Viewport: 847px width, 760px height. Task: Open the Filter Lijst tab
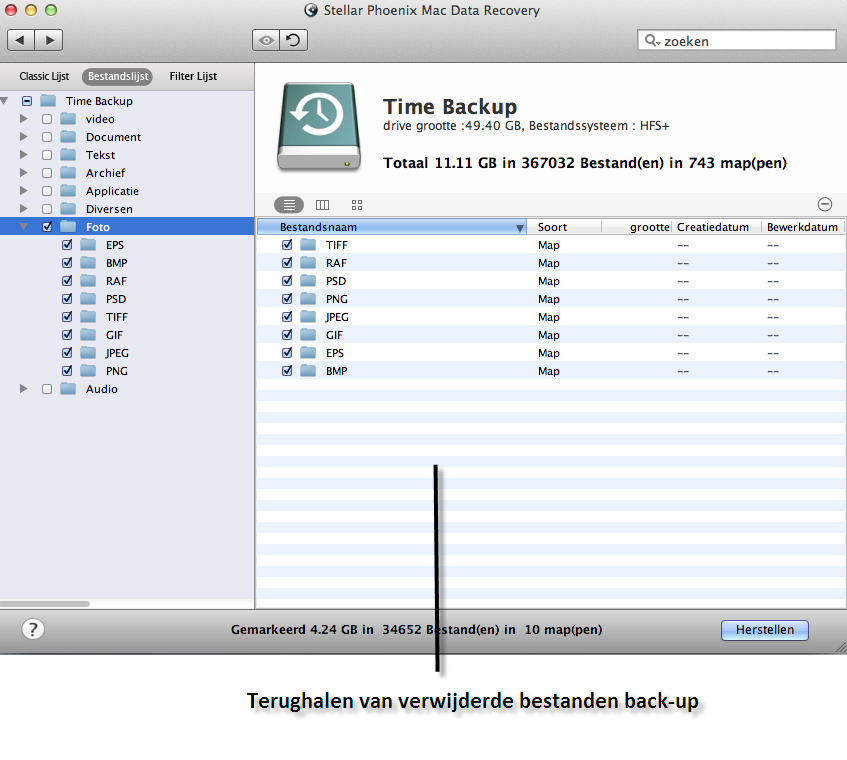[x=193, y=76]
